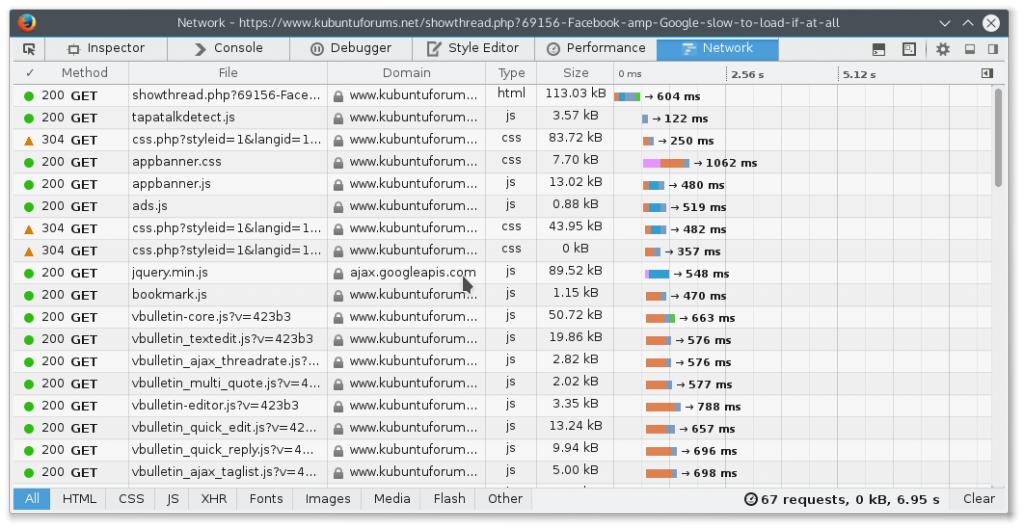
Task: Activate the element picker tool
Action: tap(29, 48)
